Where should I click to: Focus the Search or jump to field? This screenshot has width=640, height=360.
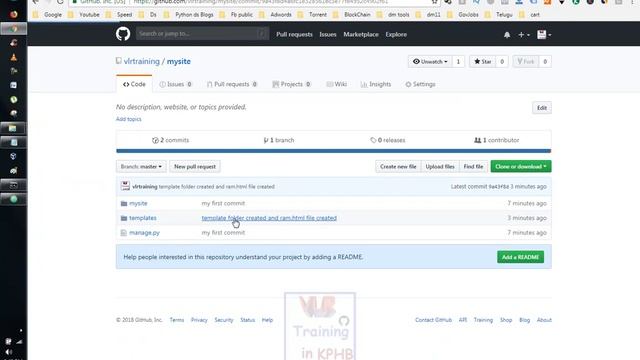tap(202, 34)
